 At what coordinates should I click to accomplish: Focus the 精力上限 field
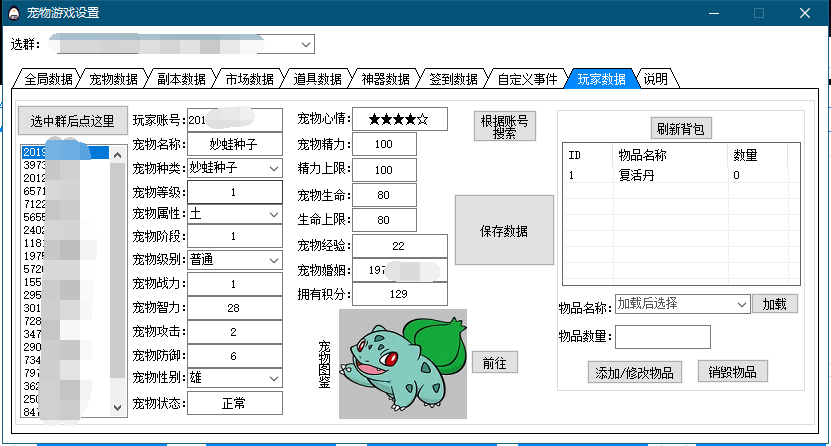[384, 170]
